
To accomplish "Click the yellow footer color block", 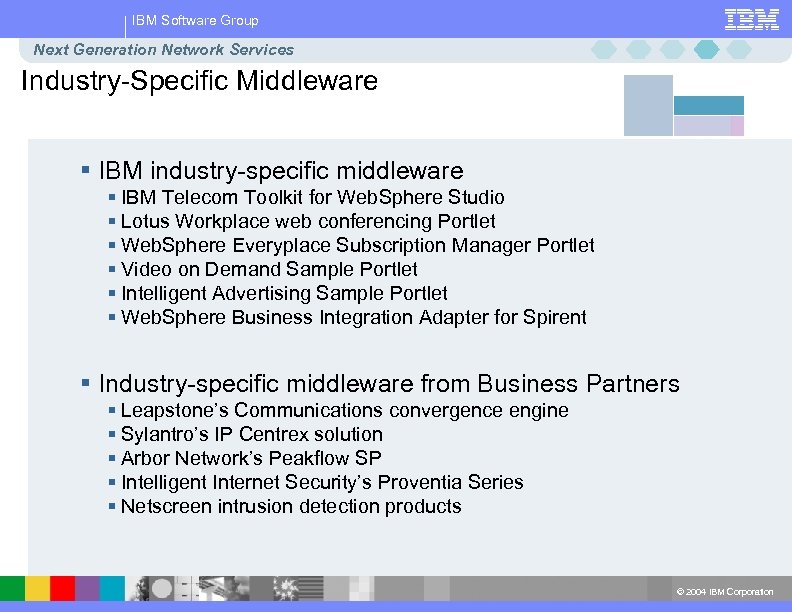I will click(x=38, y=588).
